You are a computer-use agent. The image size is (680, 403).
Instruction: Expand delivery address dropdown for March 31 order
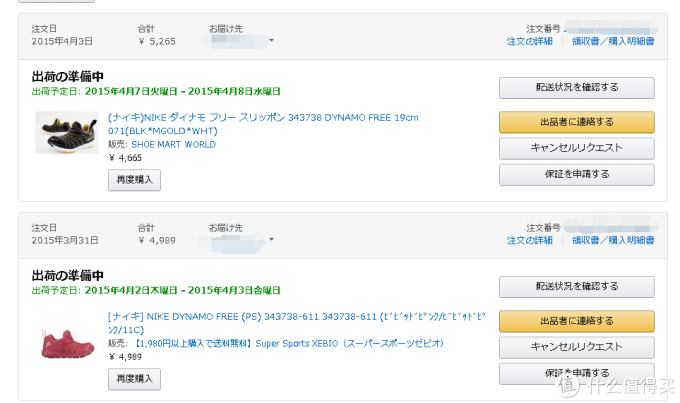[271, 239]
